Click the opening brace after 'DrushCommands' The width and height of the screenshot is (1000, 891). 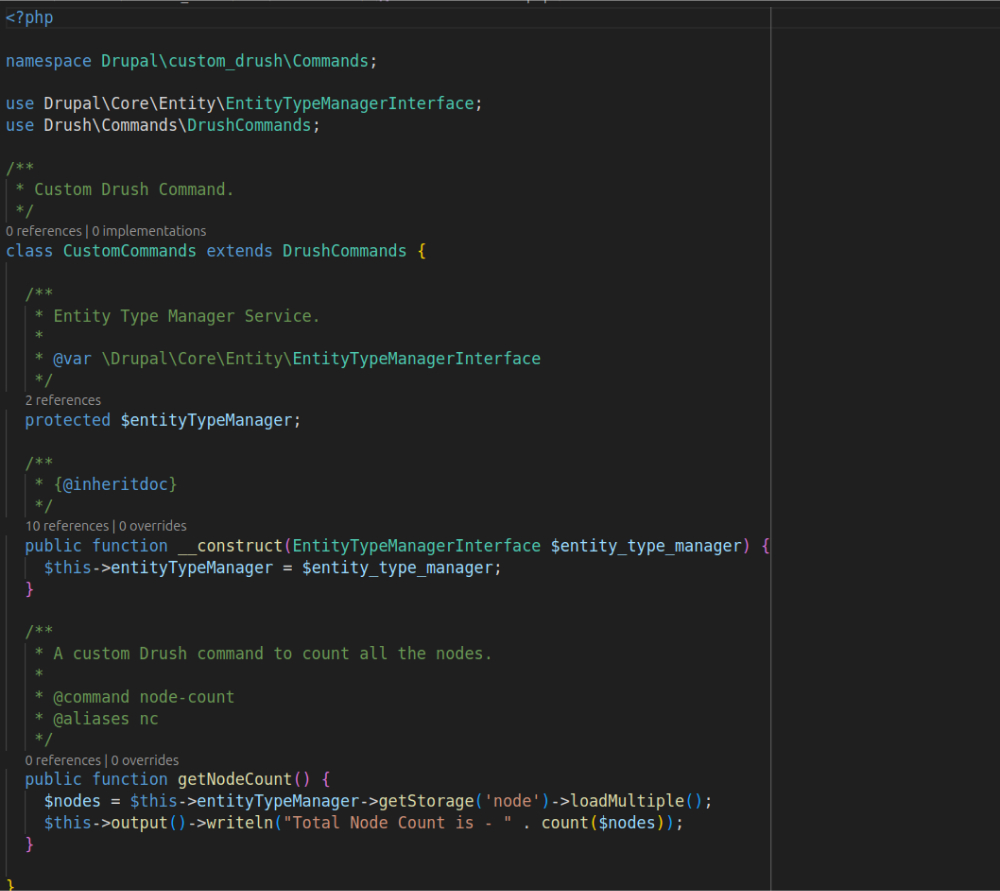pos(421,251)
